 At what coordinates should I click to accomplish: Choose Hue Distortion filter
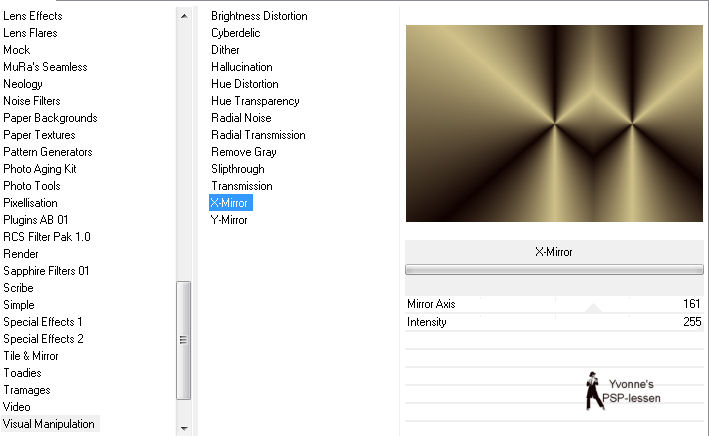point(245,84)
